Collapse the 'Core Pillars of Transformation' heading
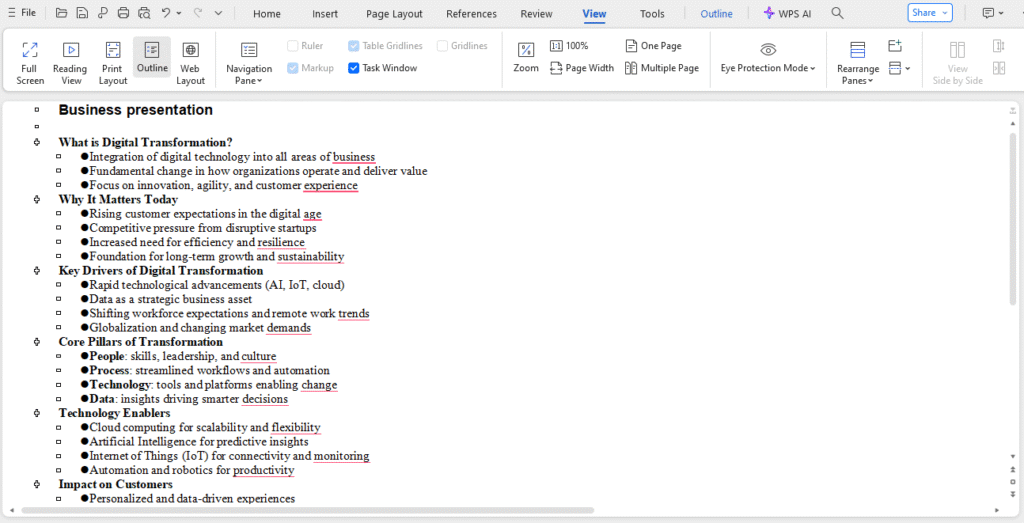 [x=37, y=342]
